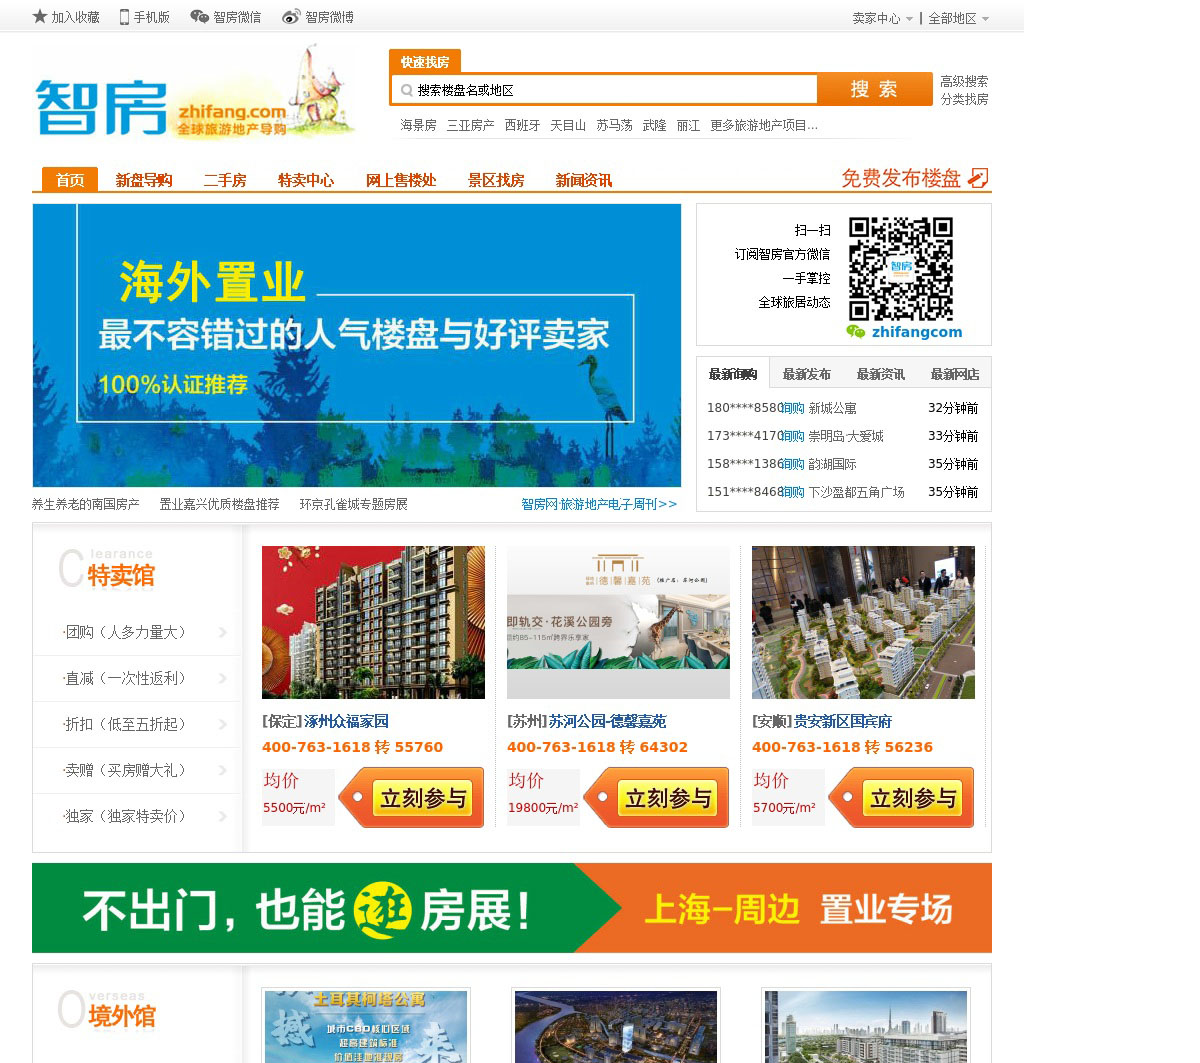Click the star icon for 加入收藏
Image resolution: width=1200 pixels, height=1063 pixels.
(40, 16)
